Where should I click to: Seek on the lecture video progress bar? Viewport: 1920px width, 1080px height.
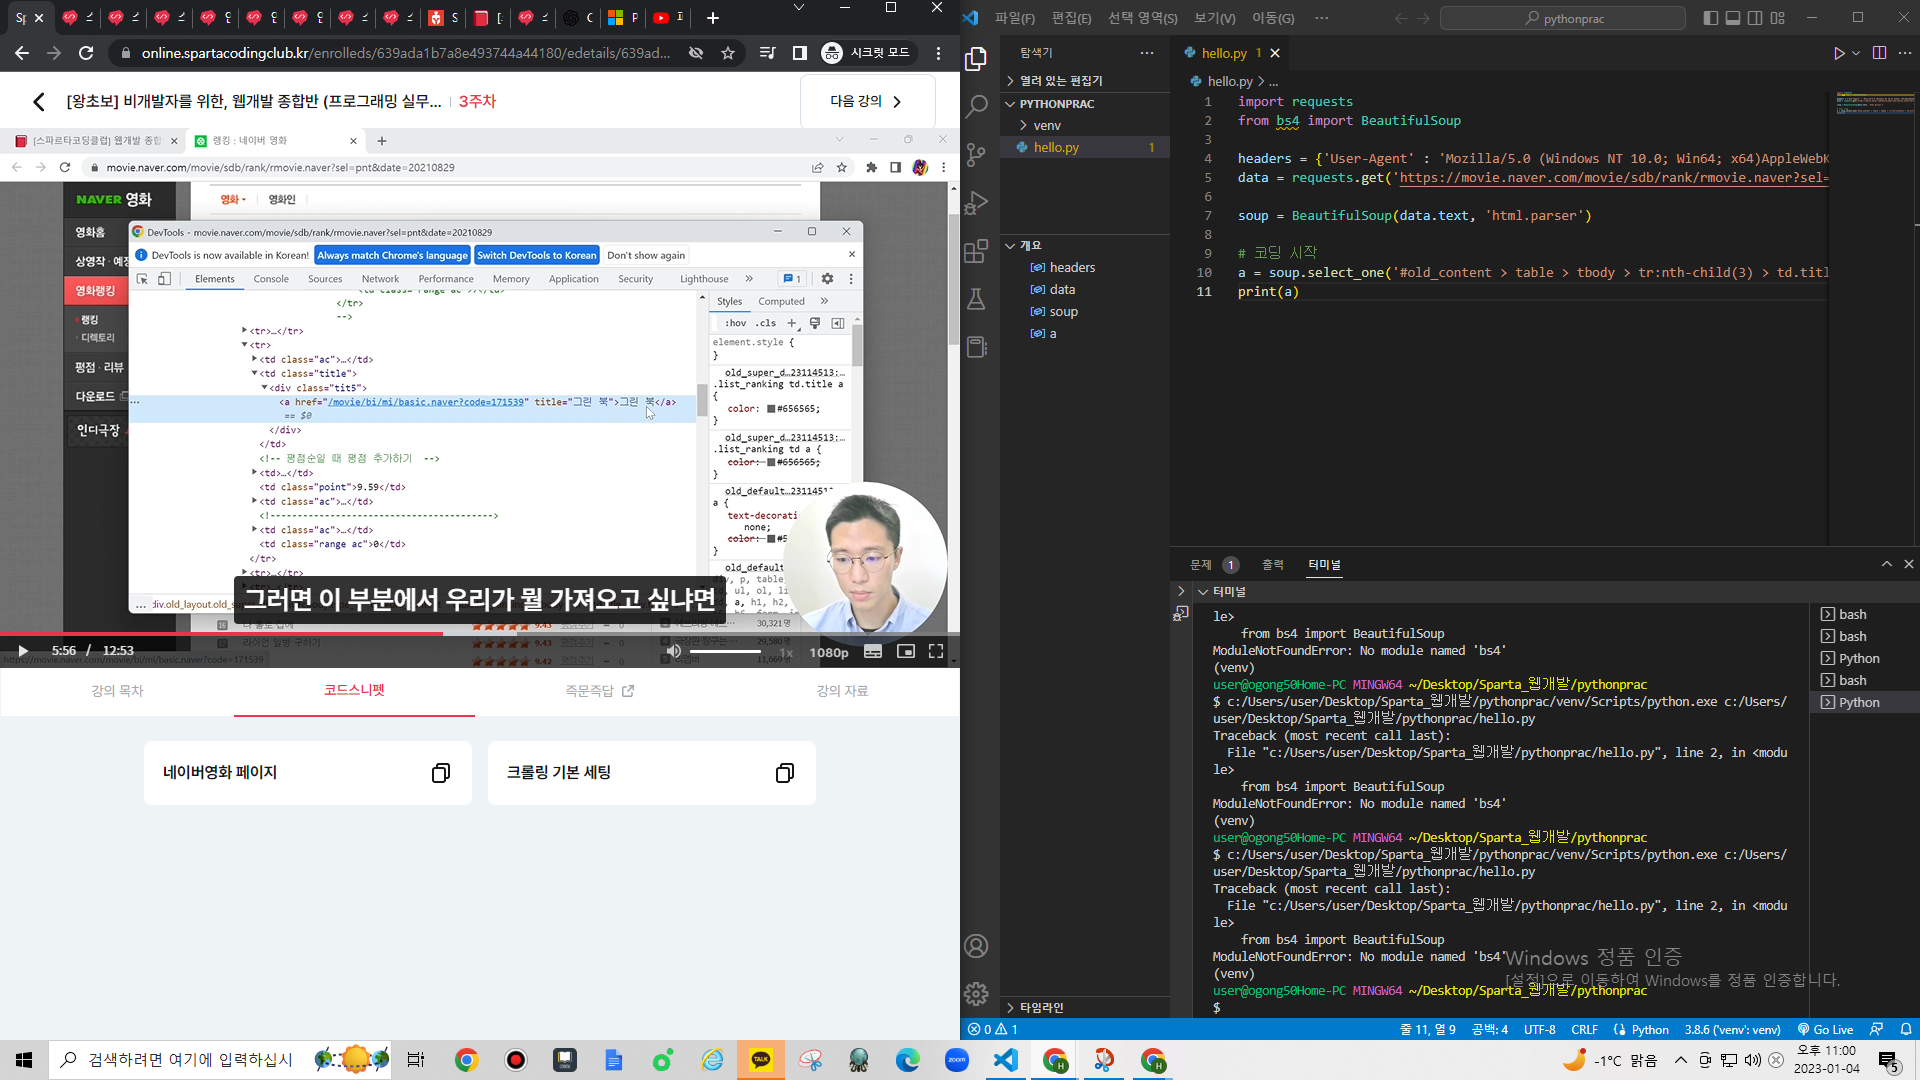(x=480, y=633)
